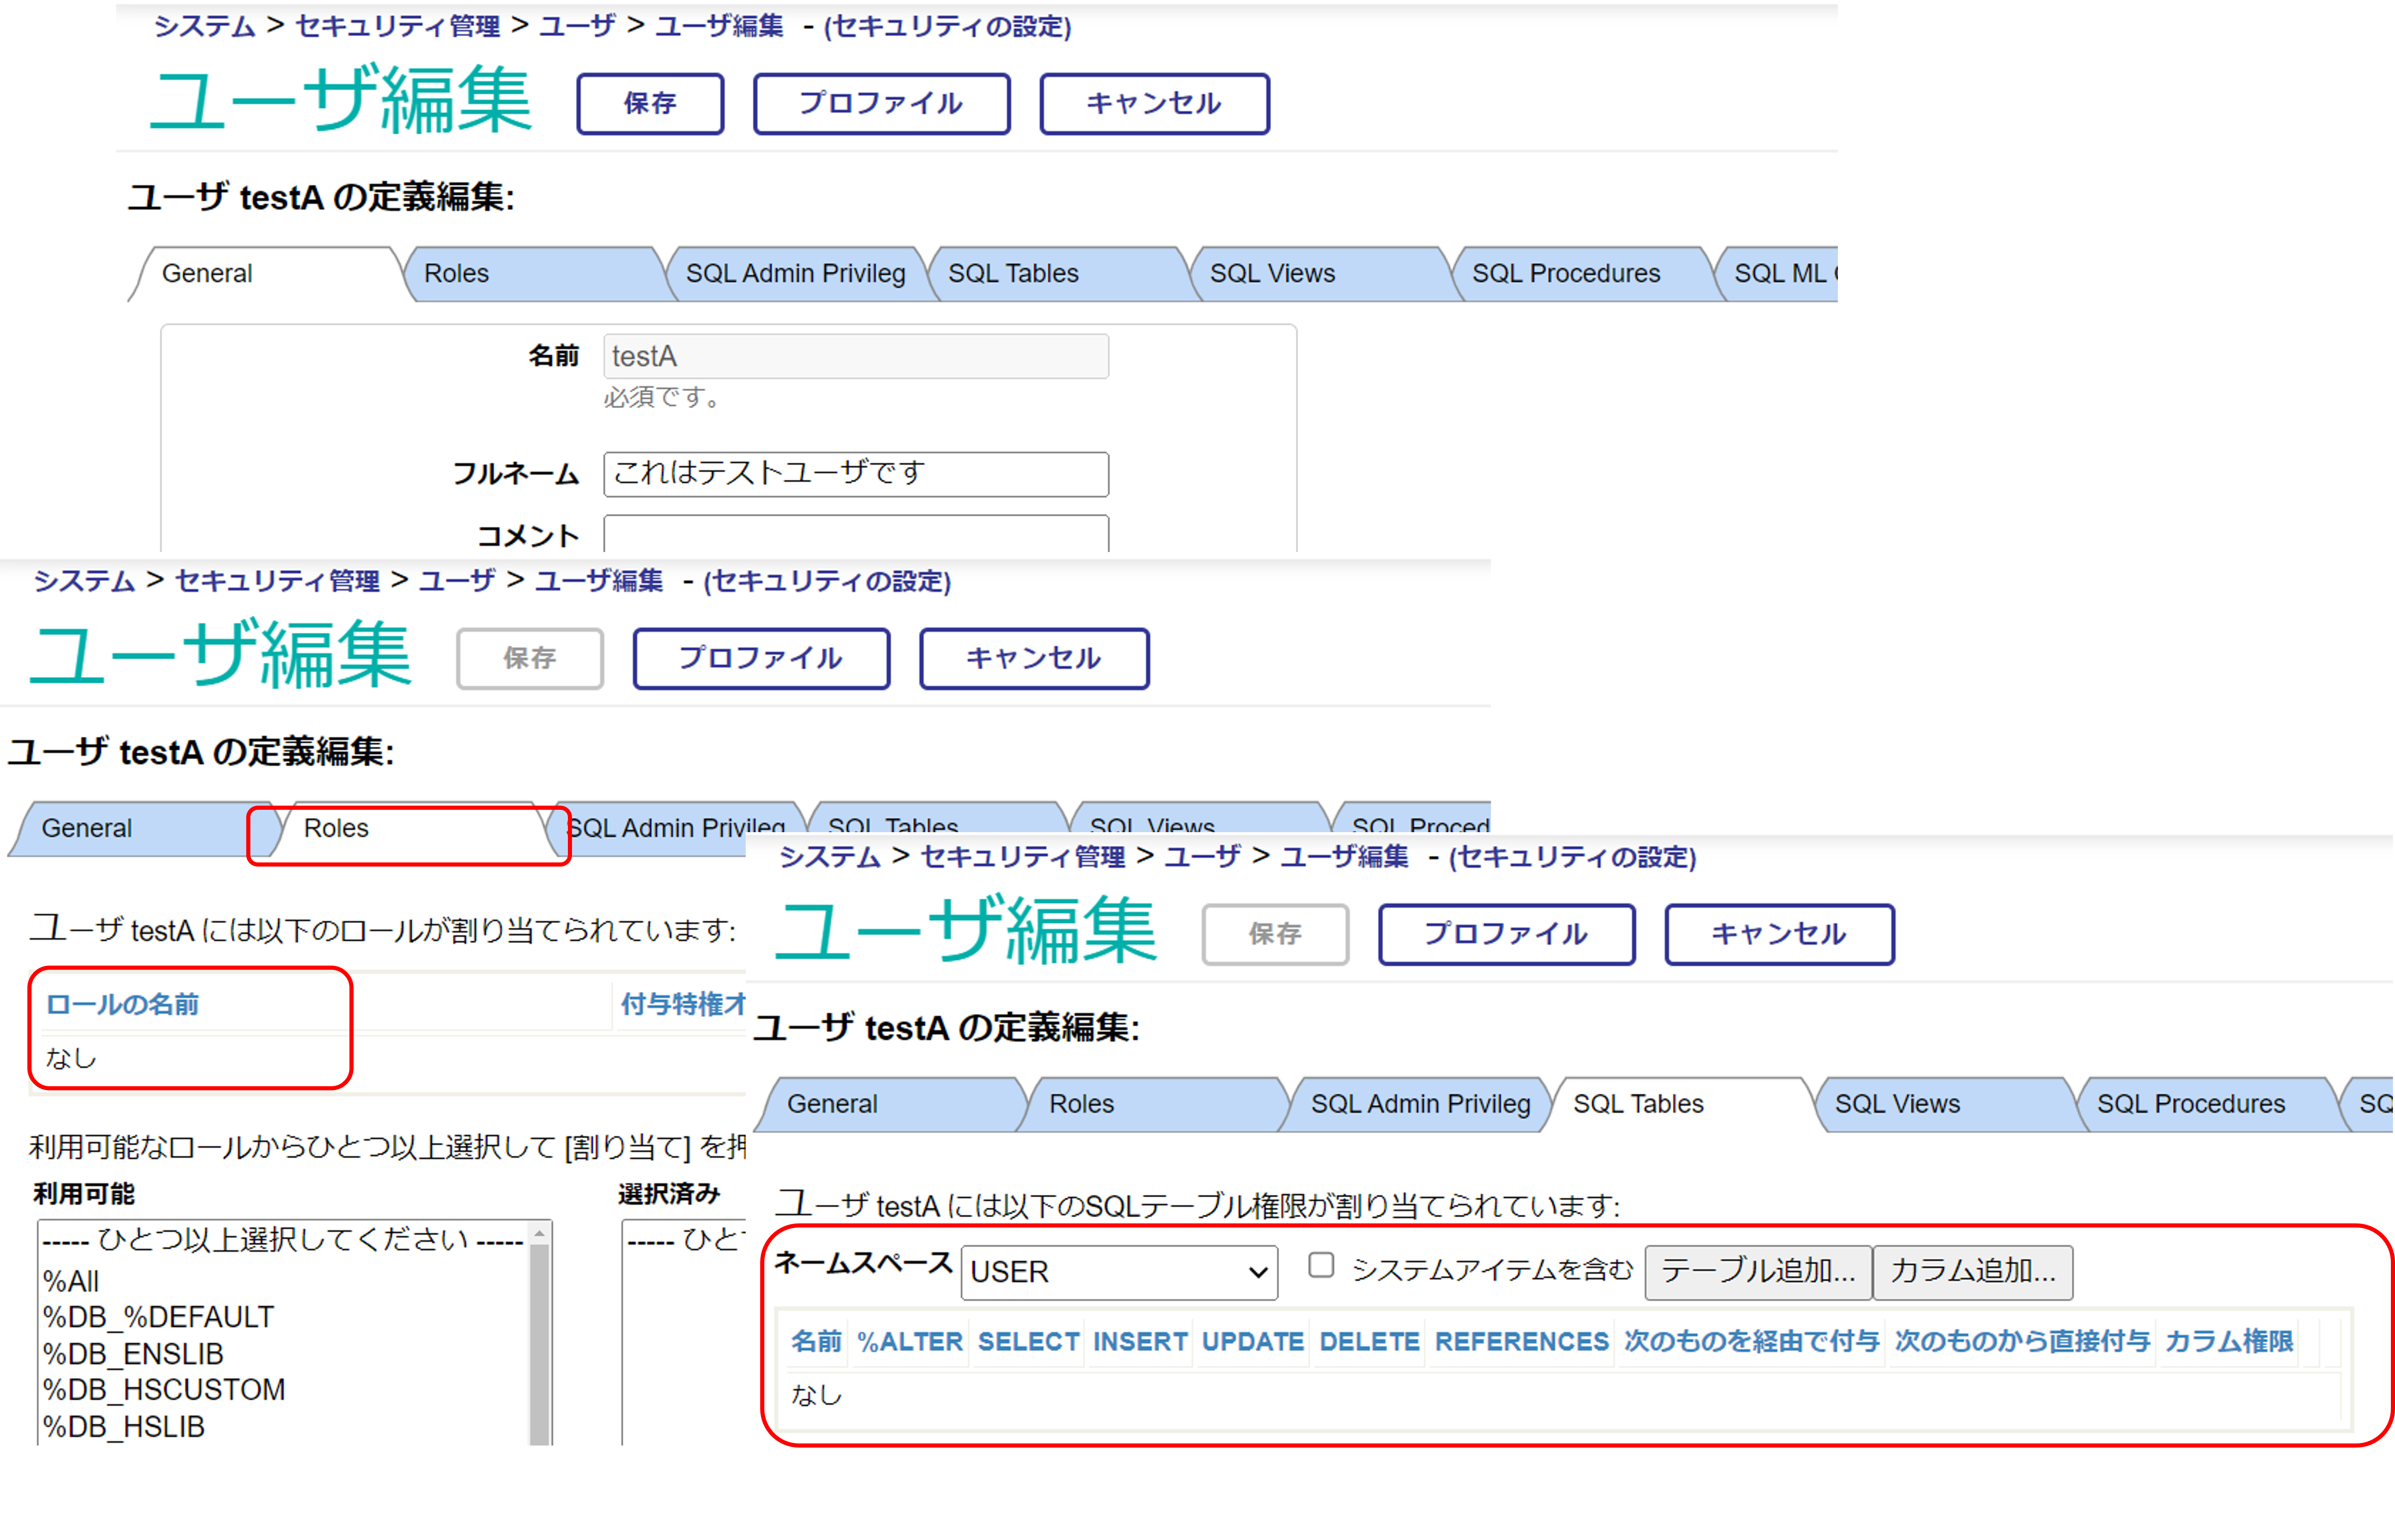Click the SELECT column header
Viewport: 2395px width, 1540px height.
(x=1028, y=1341)
